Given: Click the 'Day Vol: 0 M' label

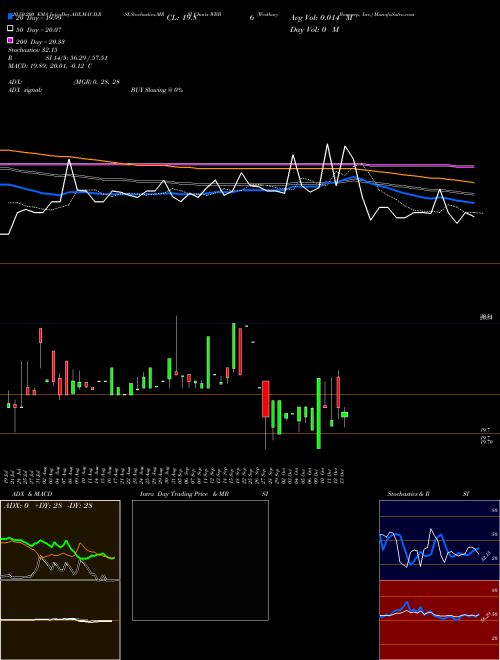Looking at the screenshot, I should click(x=314, y=29).
